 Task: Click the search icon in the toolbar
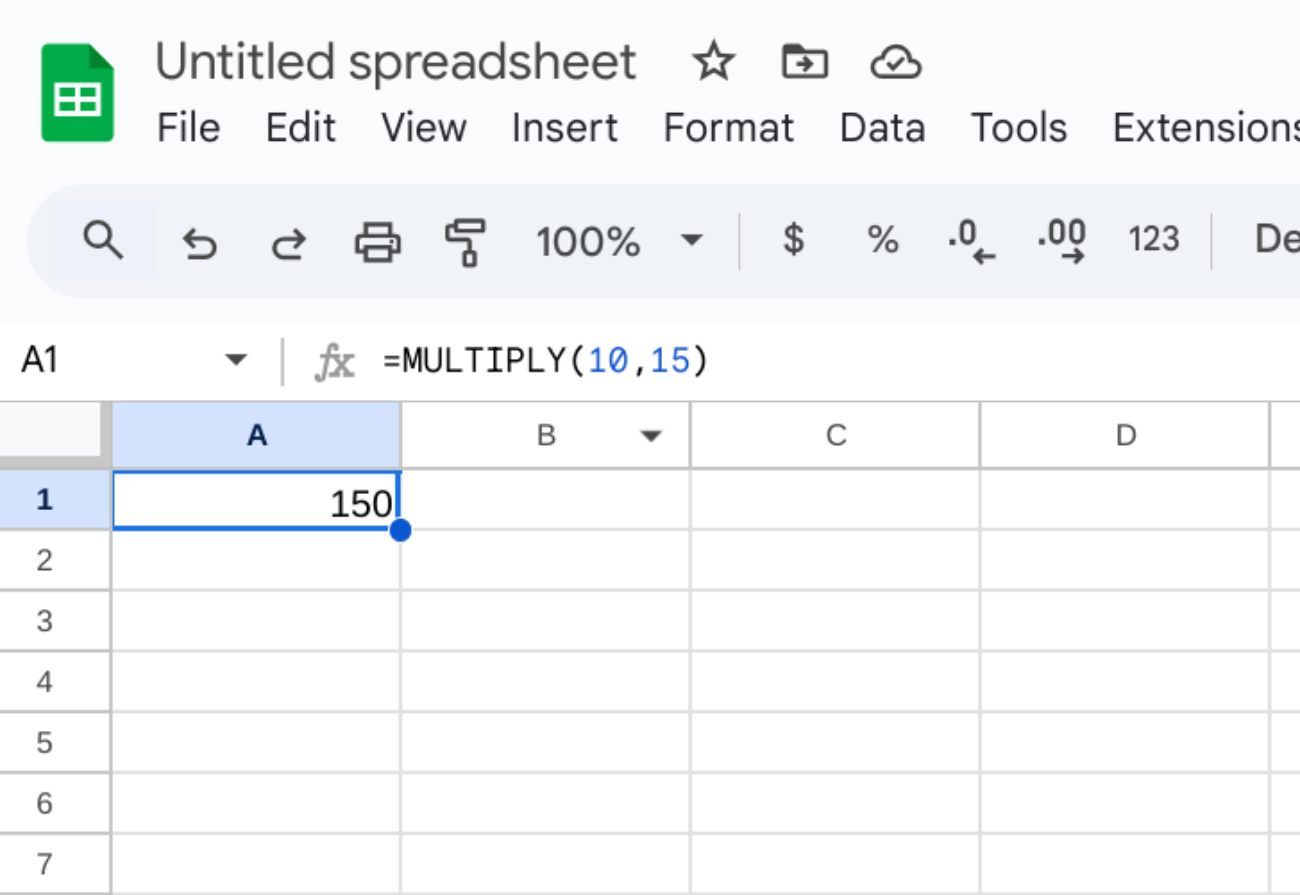(x=104, y=240)
